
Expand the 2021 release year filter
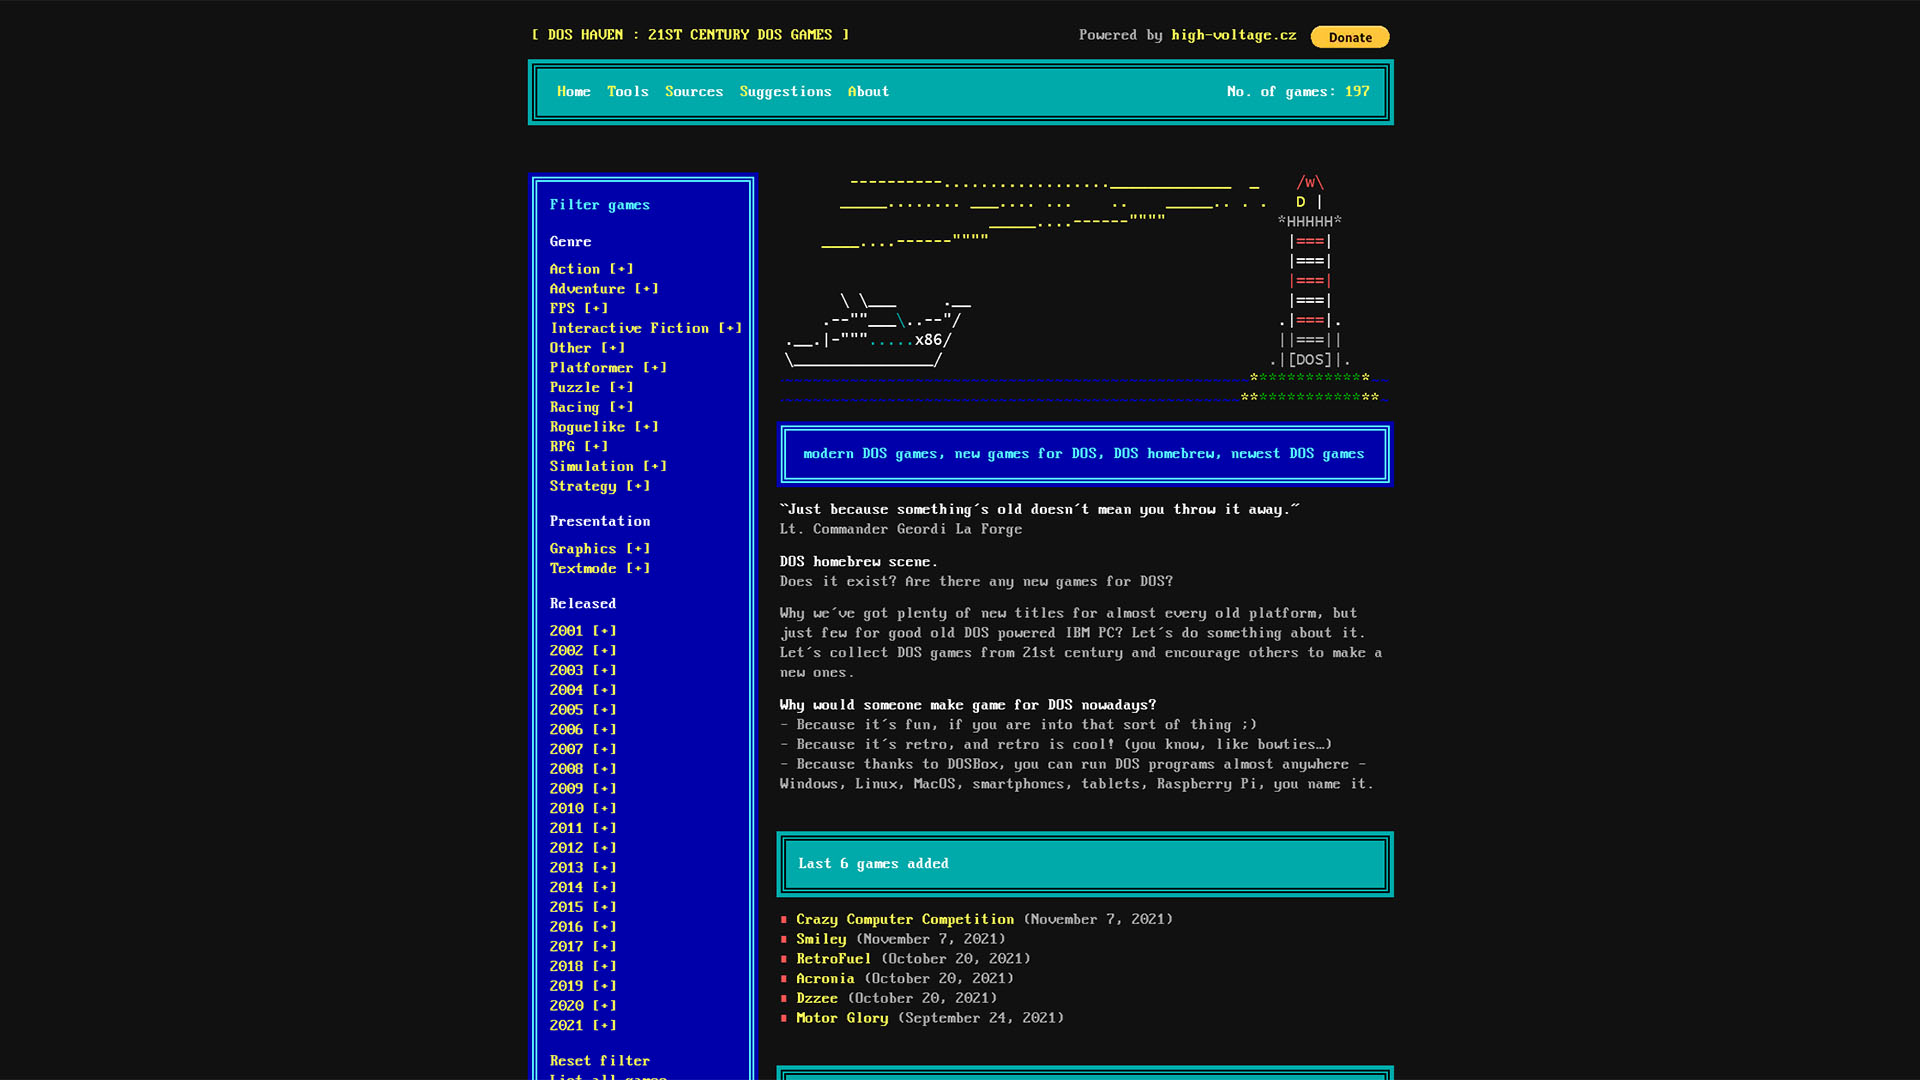pyautogui.click(x=583, y=1025)
